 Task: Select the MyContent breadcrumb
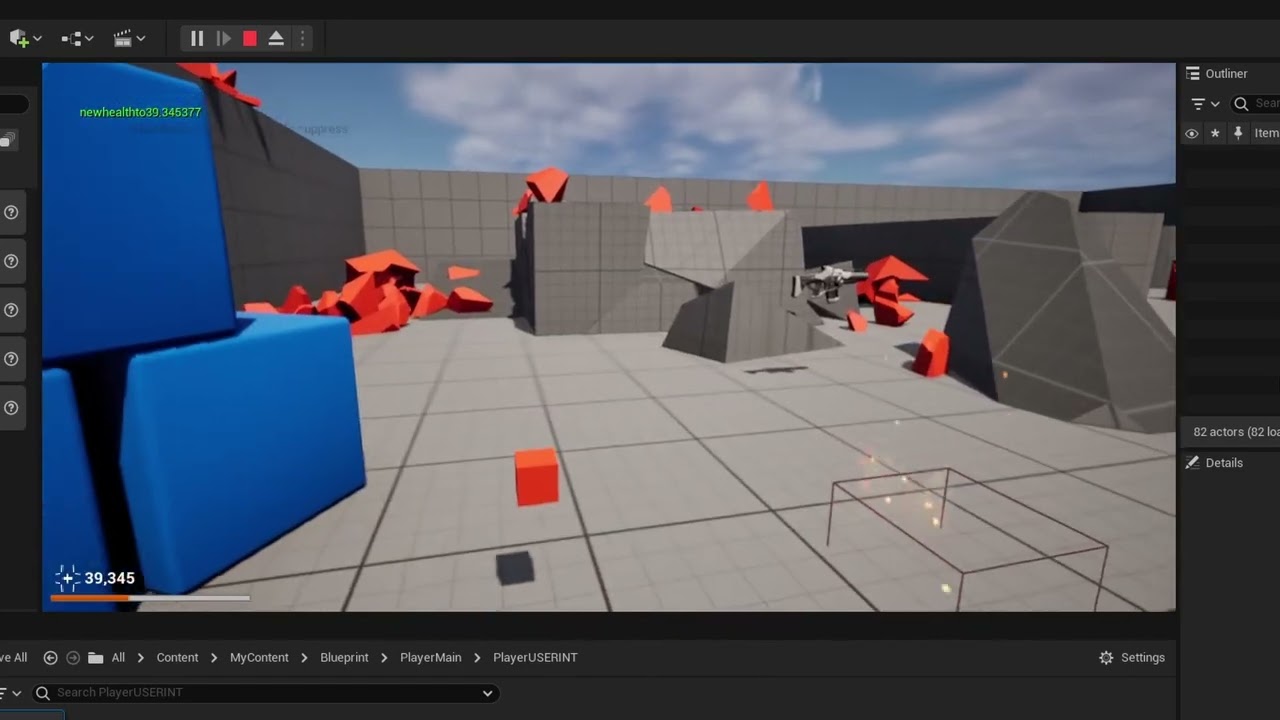tap(259, 657)
